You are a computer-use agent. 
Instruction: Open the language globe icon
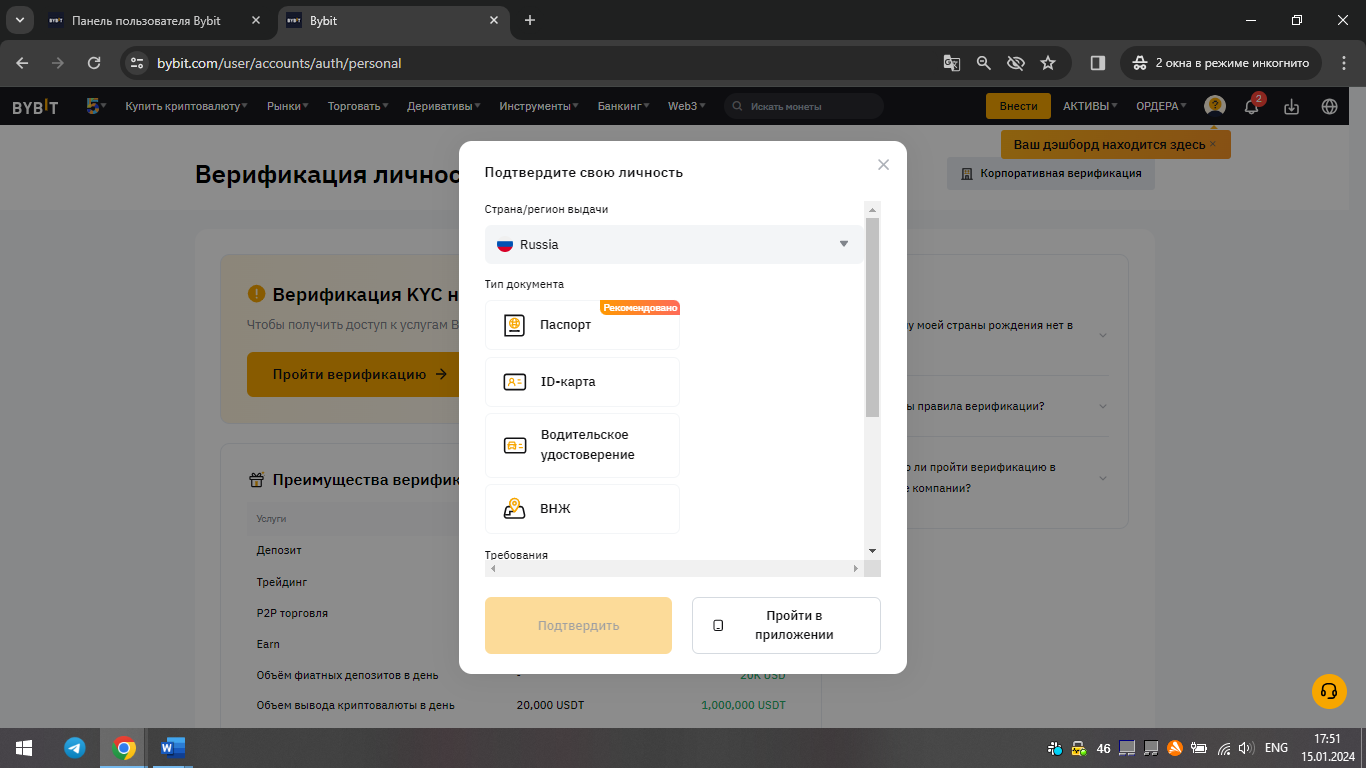tap(1329, 106)
